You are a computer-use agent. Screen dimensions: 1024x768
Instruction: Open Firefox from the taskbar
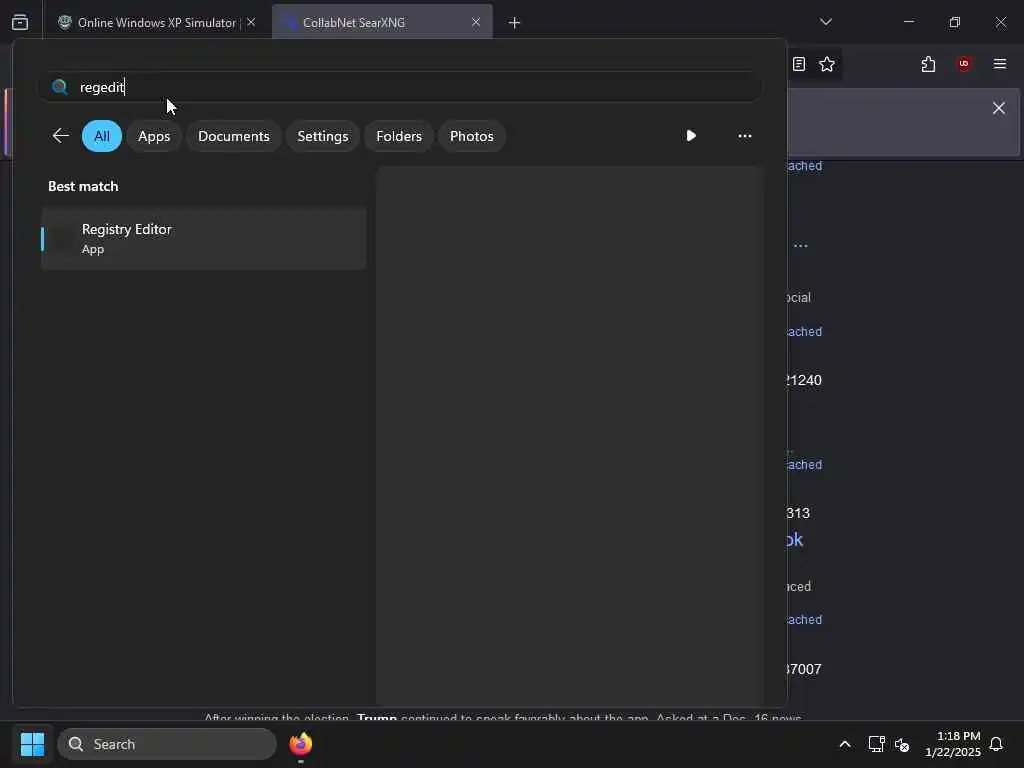pos(300,744)
